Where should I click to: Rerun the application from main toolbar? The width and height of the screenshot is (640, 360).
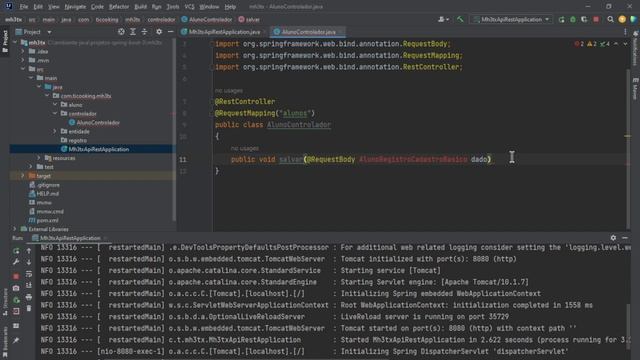pyautogui.click(x=562, y=19)
